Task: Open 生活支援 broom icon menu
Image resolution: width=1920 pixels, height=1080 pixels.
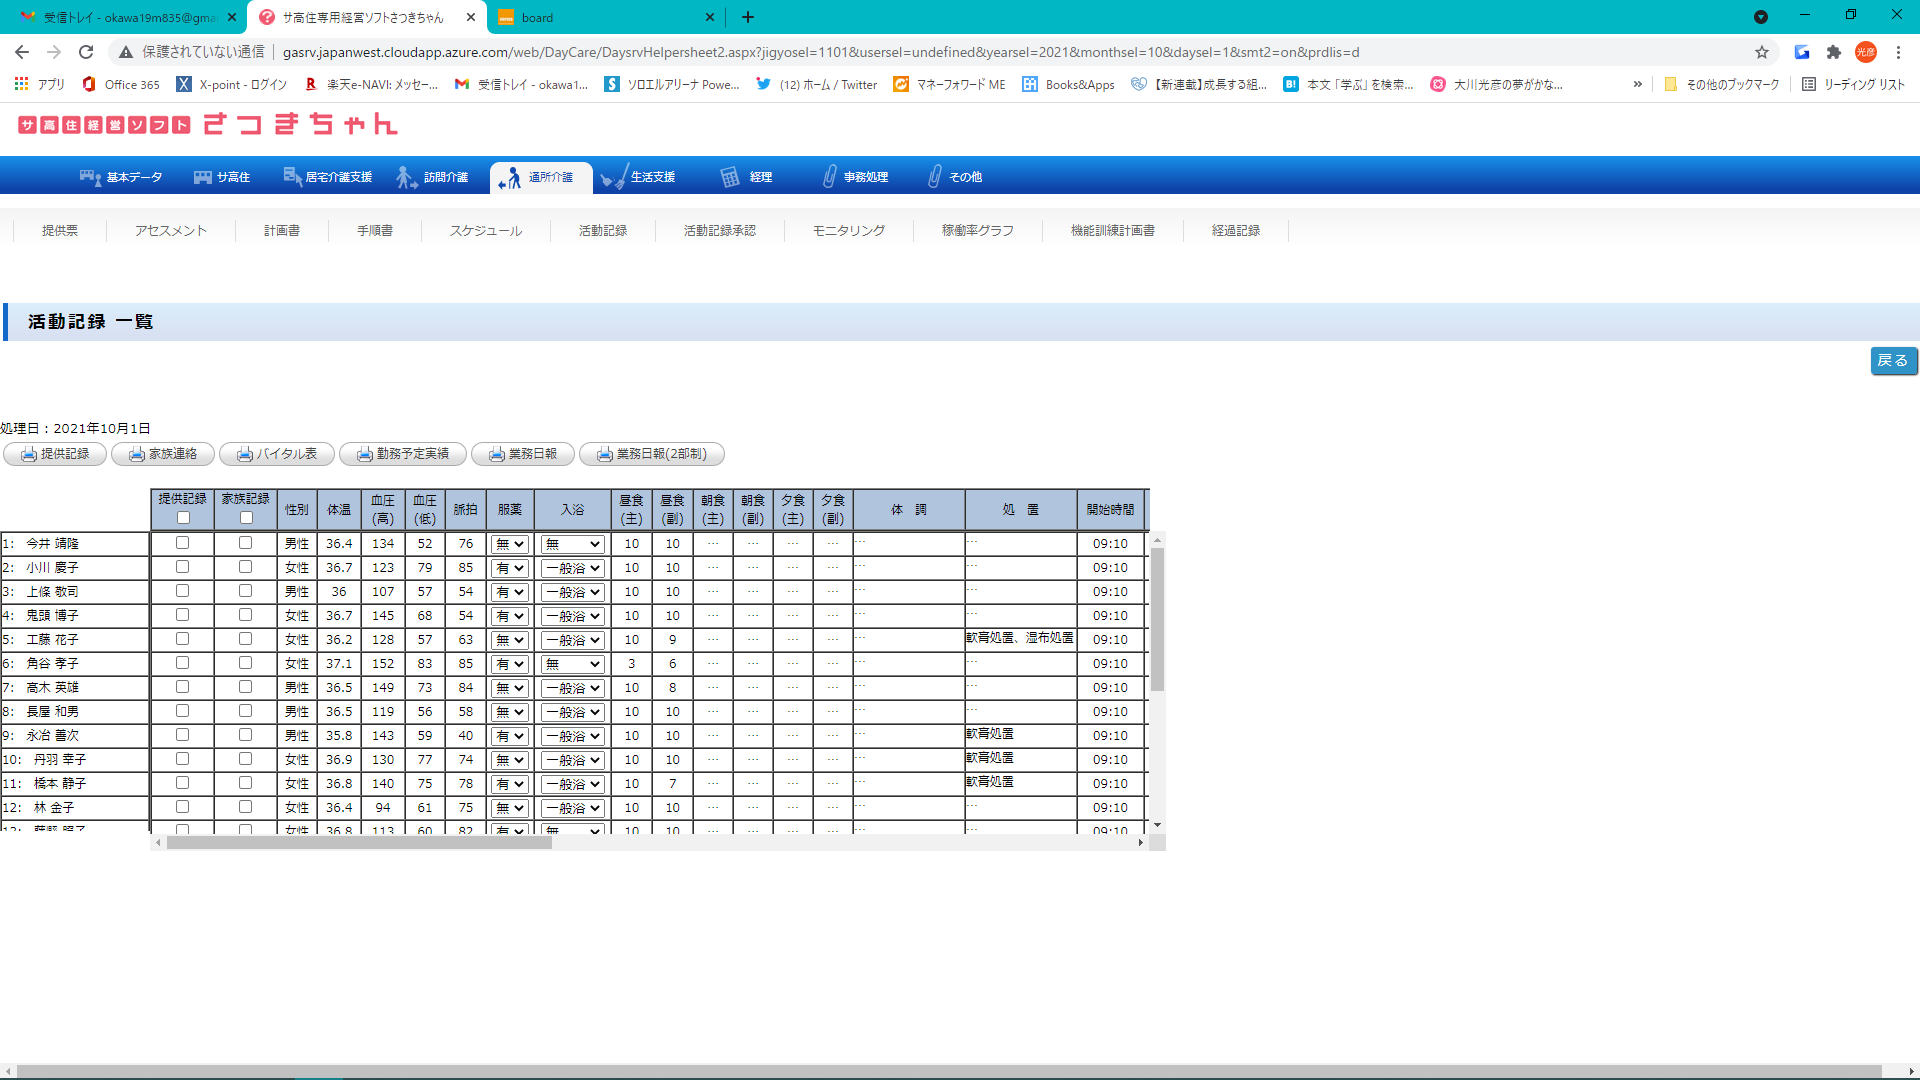Action: [x=614, y=177]
